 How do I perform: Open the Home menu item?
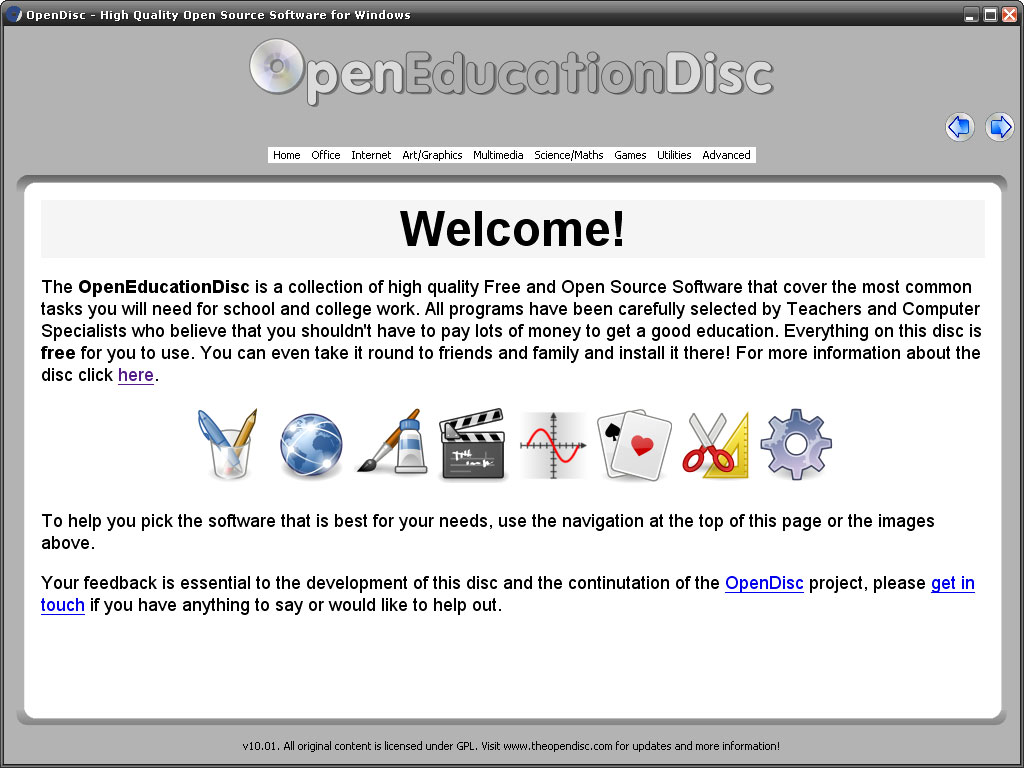pyautogui.click(x=287, y=155)
